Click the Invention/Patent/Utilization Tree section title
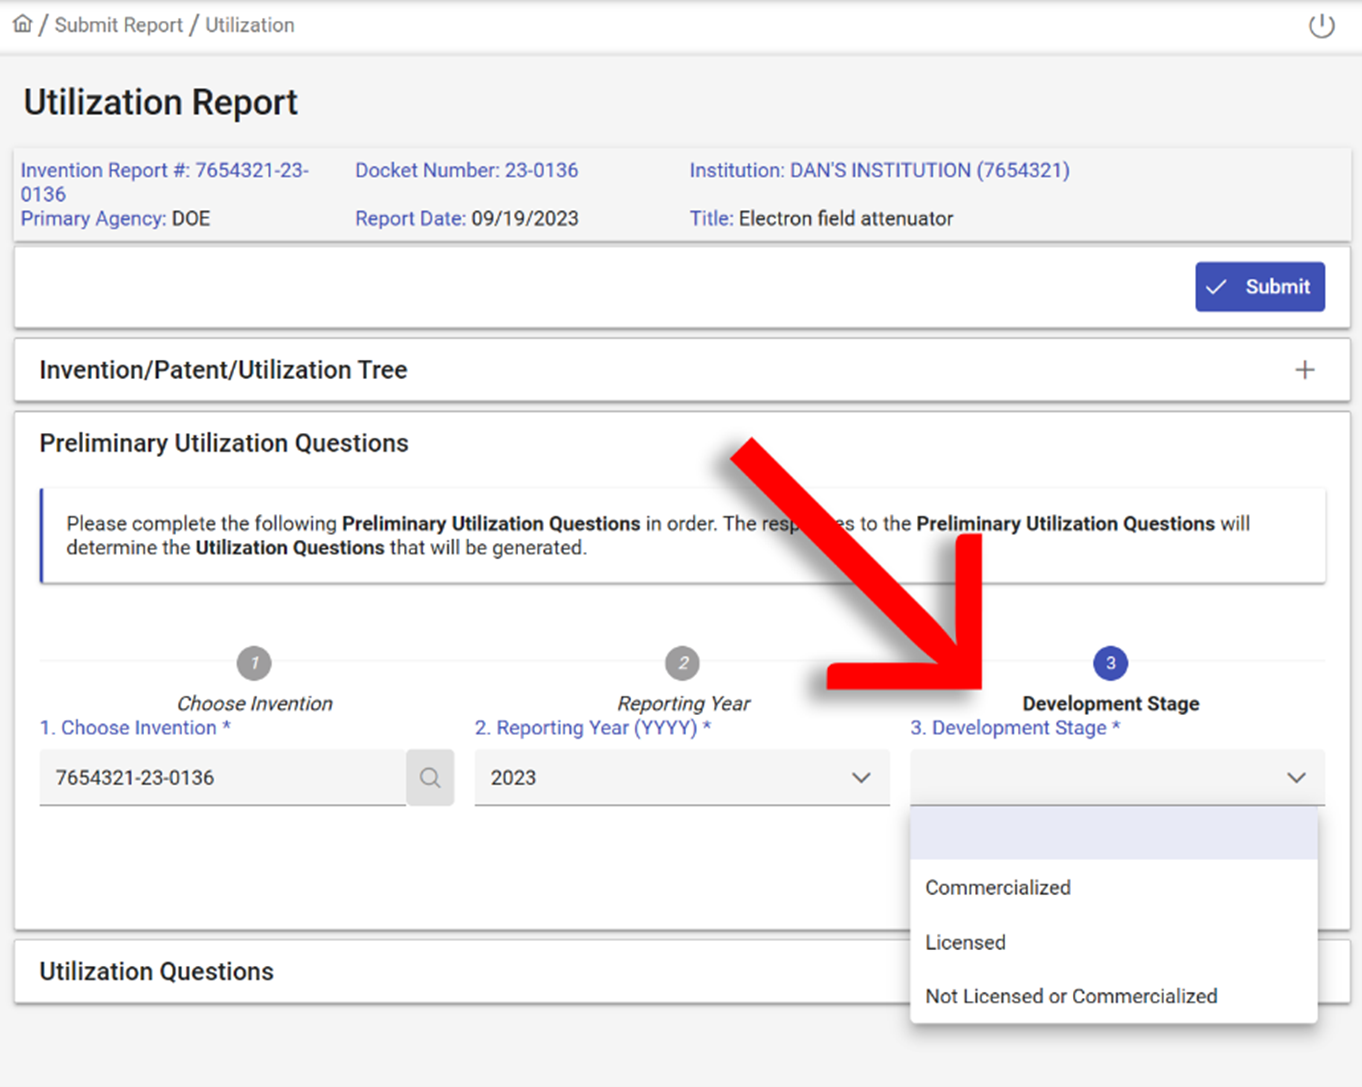Image resolution: width=1362 pixels, height=1087 pixels. 223,370
